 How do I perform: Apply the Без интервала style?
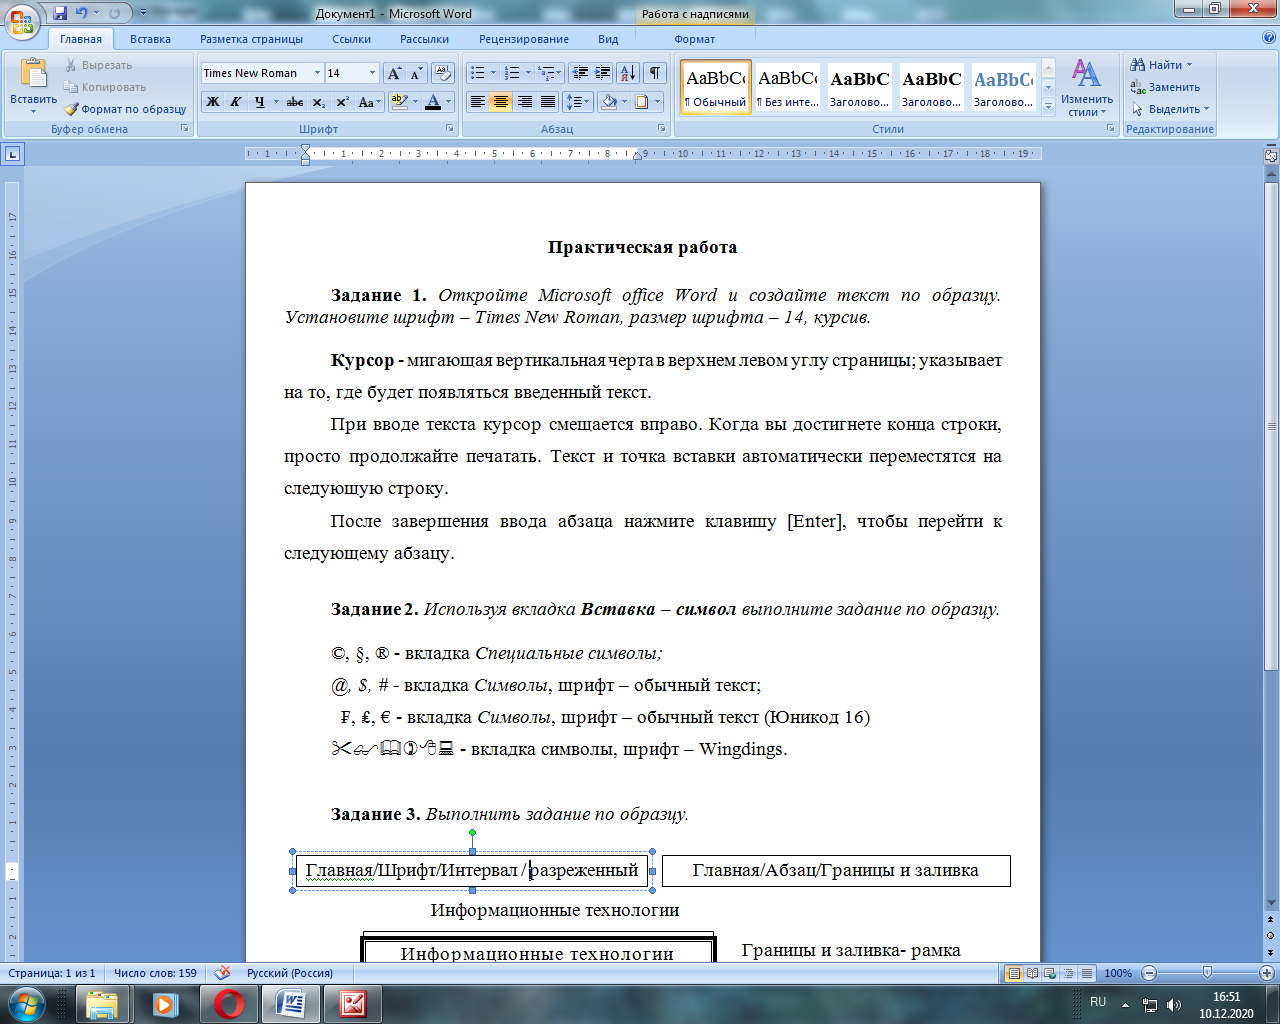(x=788, y=87)
